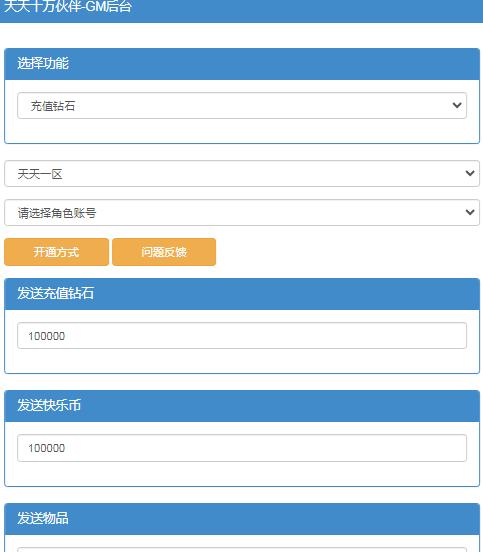Select the 发送充值钻石 panel header

click(x=242, y=294)
